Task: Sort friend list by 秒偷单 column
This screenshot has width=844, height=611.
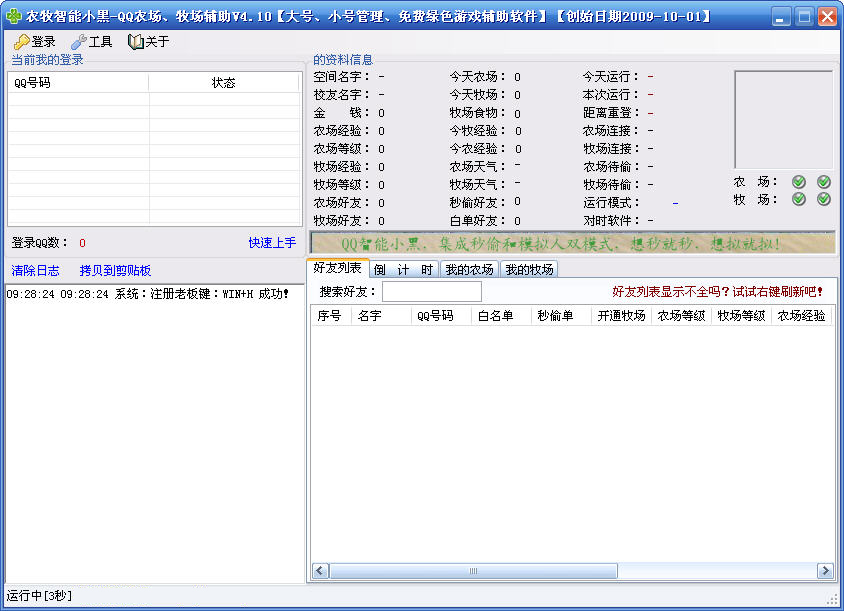Action: pos(561,315)
